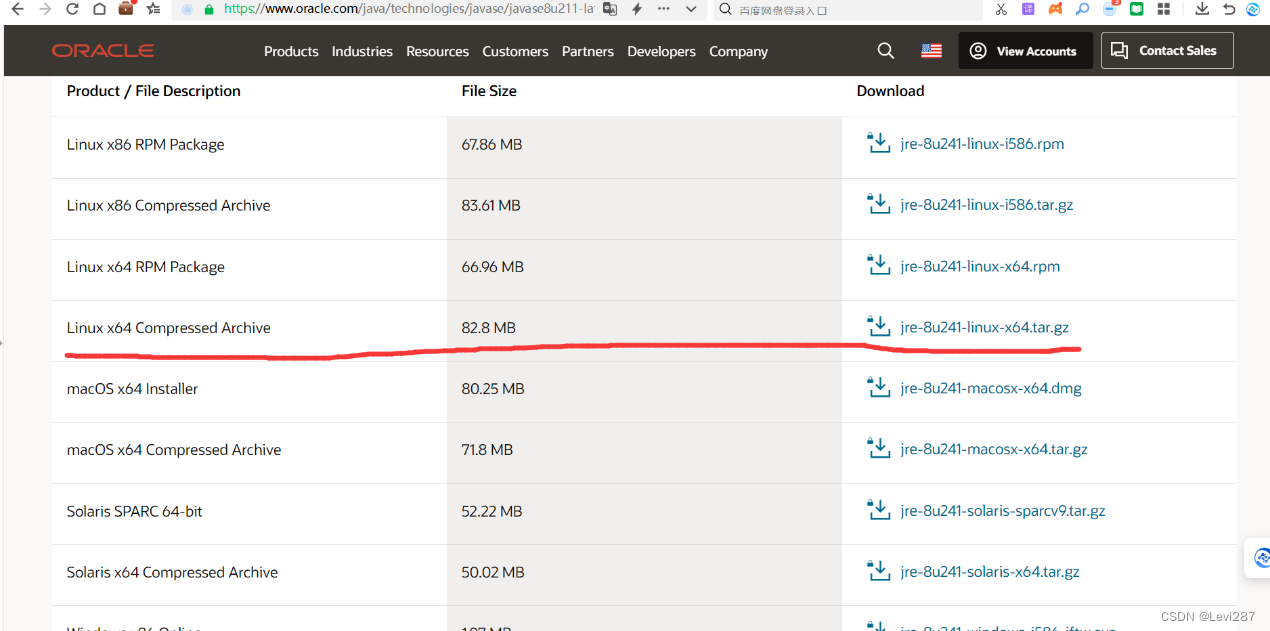Open the Industries menu
This screenshot has height=631, width=1270.
[x=362, y=51]
